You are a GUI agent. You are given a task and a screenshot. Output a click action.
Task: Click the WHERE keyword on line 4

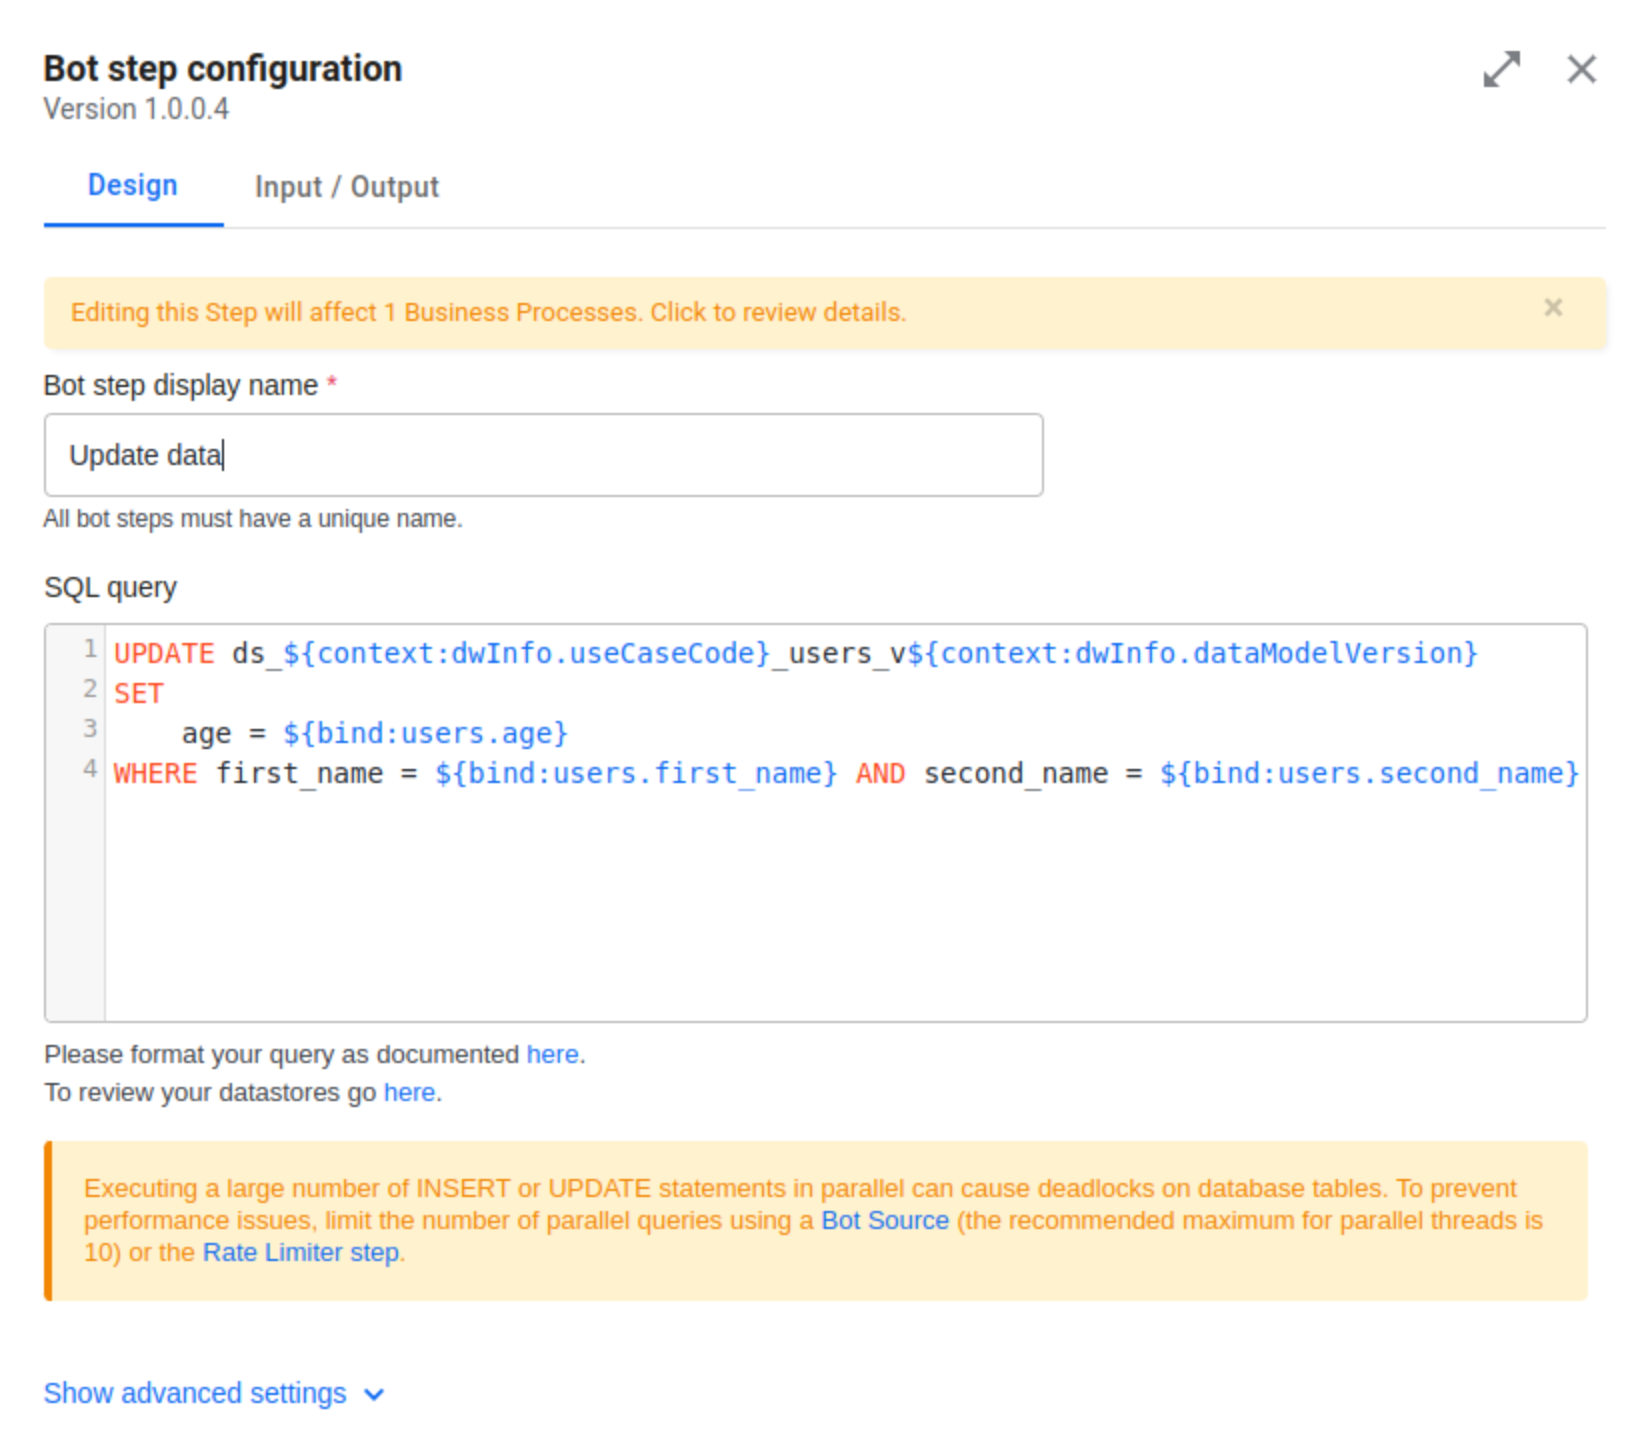(x=155, y=773)
